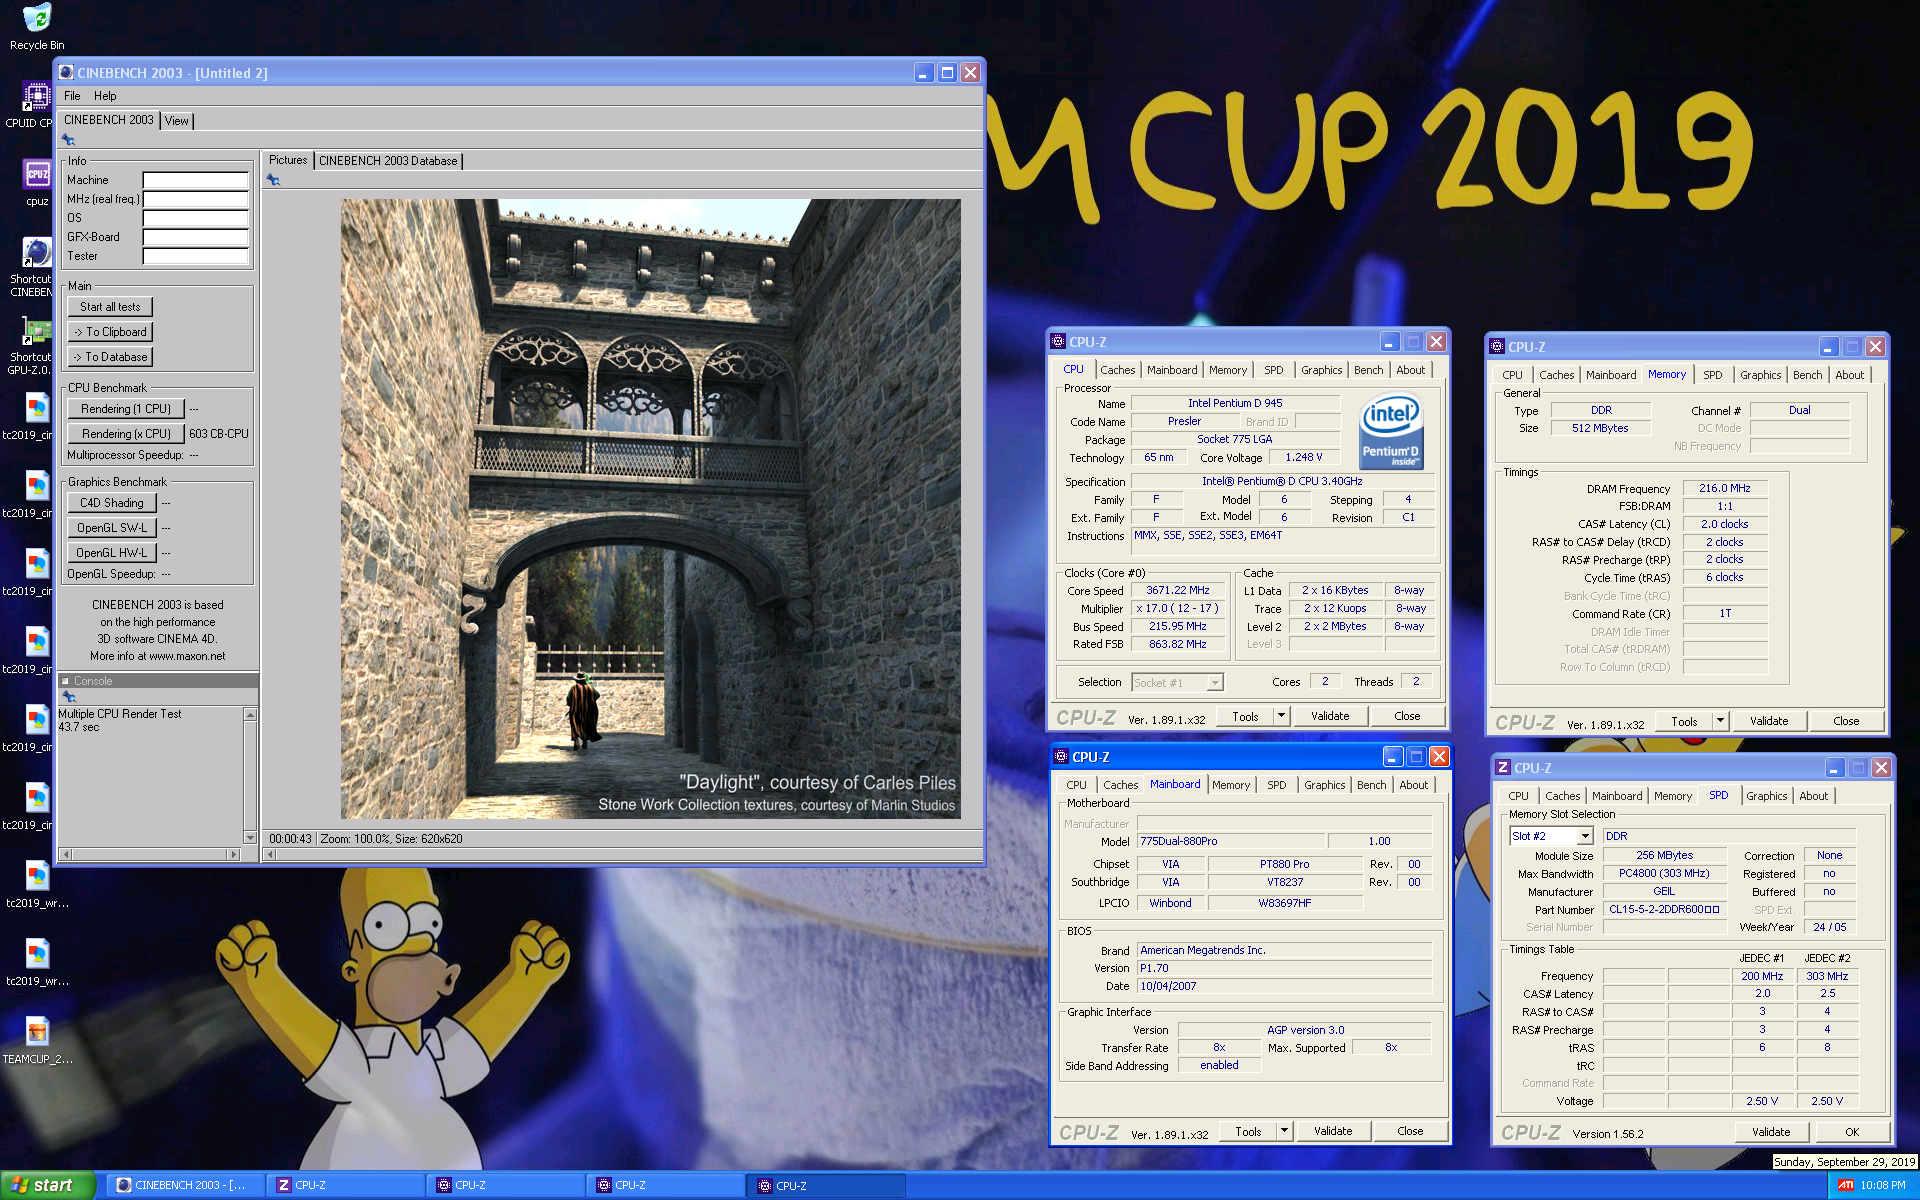This screenshot has height=1200, width=1920.
Task: Open the Tools dropdown arrow in CPU-Z Mainboard window
Action: pos(1285,1131)
